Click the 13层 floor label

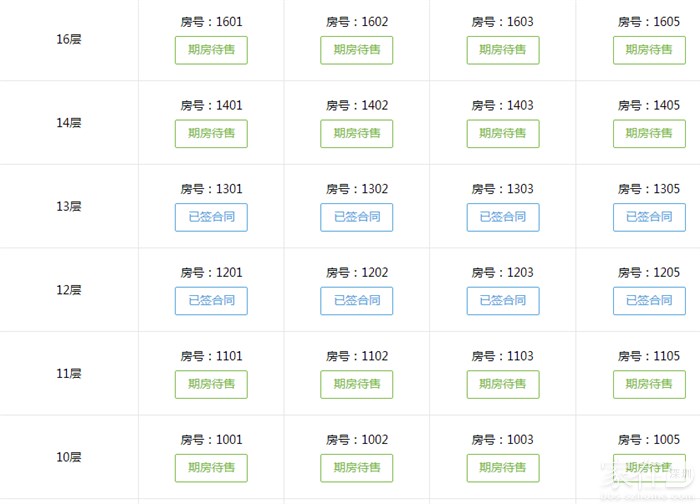pyautogui.click(x=69, y=207)
